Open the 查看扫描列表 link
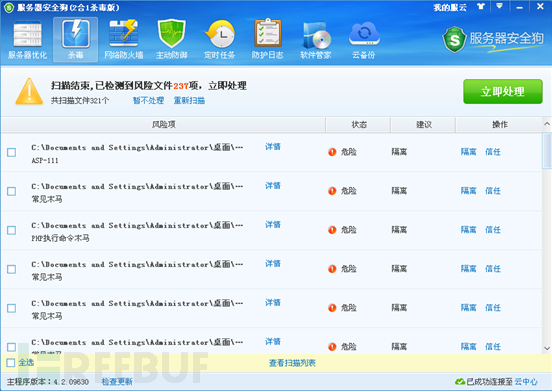Image resolution: width=552 pixels, height=392 pixels. [x=292, y=363]
